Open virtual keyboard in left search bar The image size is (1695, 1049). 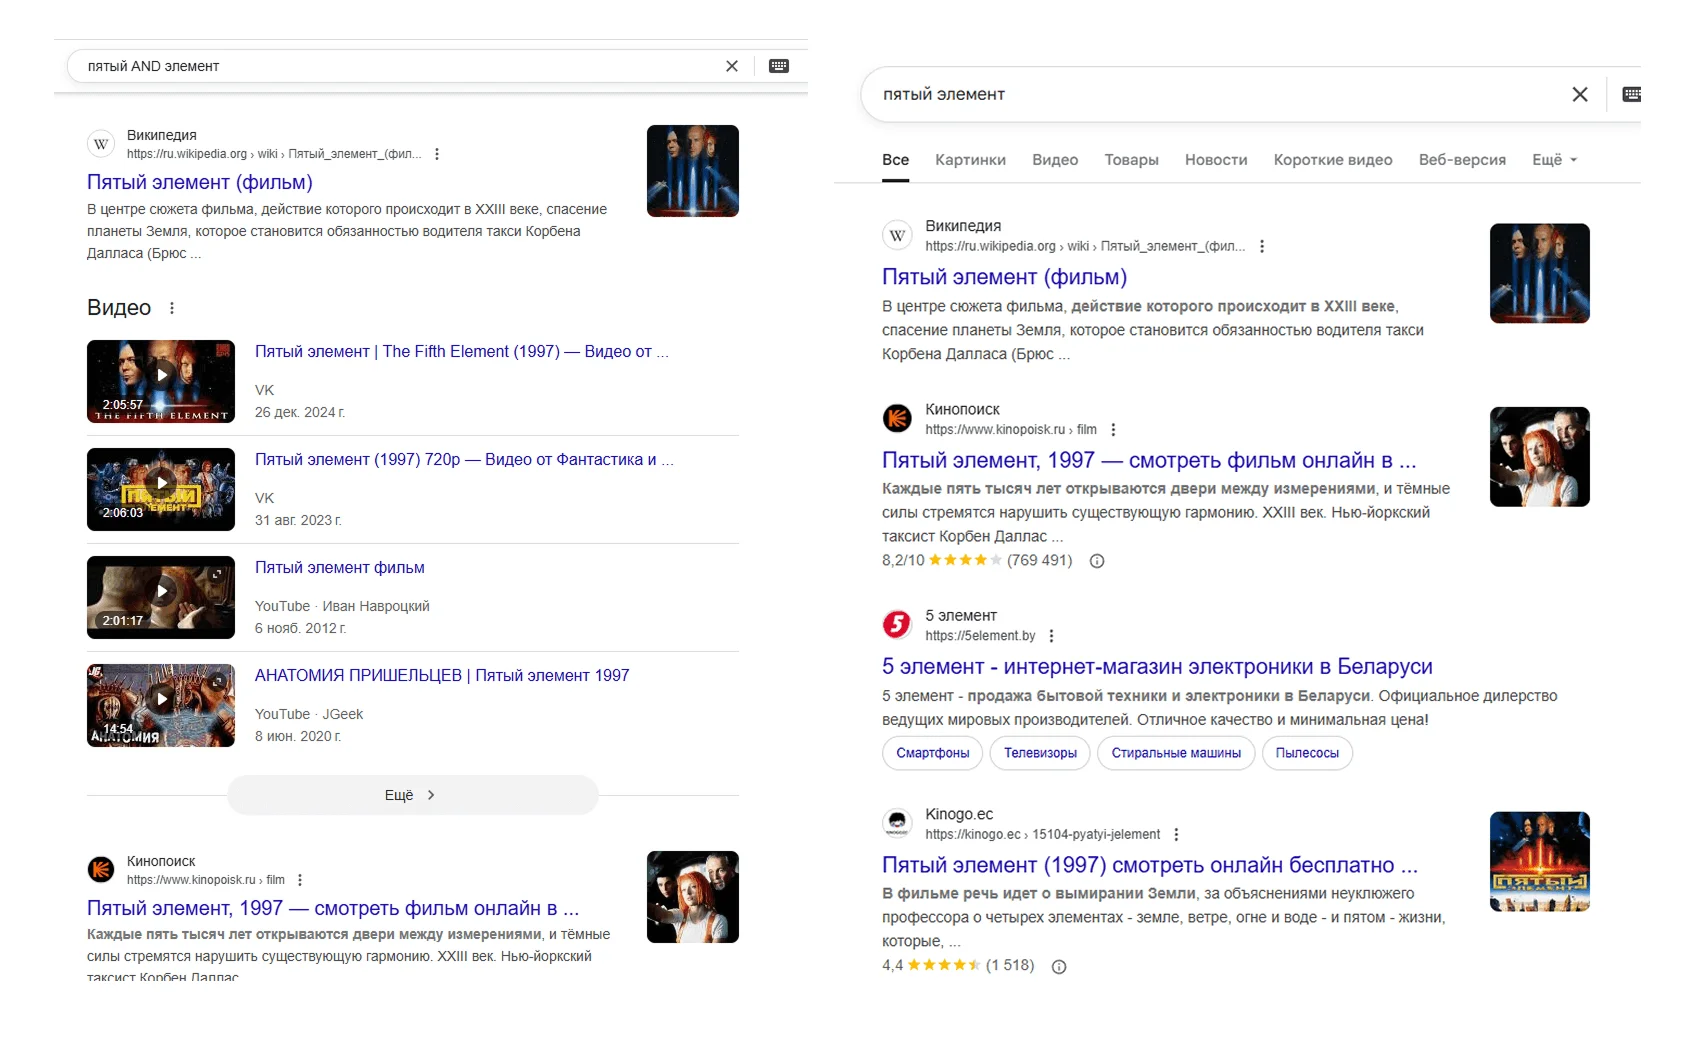[779, 66]
